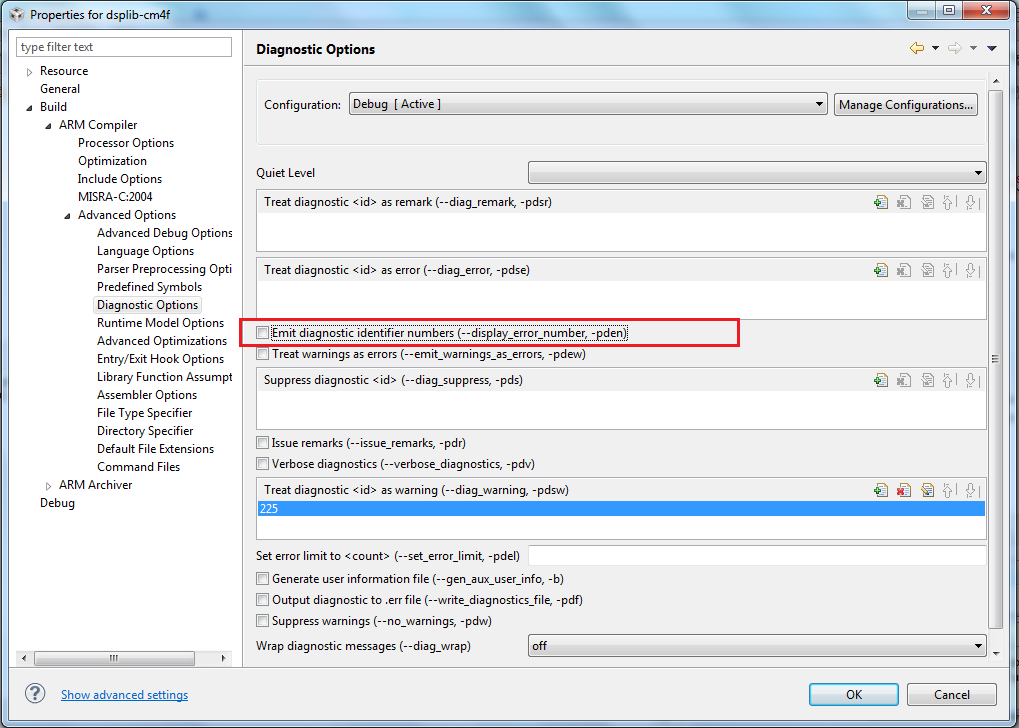Open the Show advanced settings link
The width and height of the screenshot is (1019, 728).
(x=124, y=695)
